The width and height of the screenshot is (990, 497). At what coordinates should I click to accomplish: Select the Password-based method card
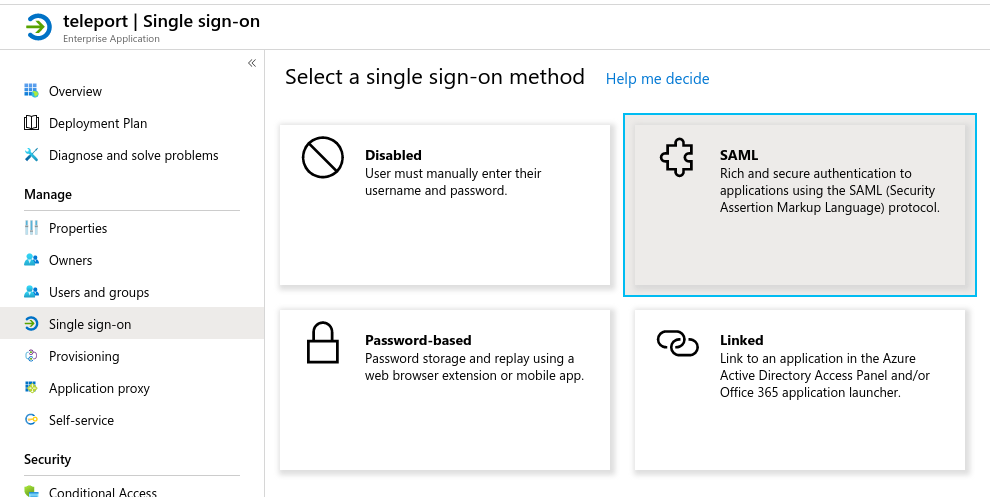pos(445,390)
